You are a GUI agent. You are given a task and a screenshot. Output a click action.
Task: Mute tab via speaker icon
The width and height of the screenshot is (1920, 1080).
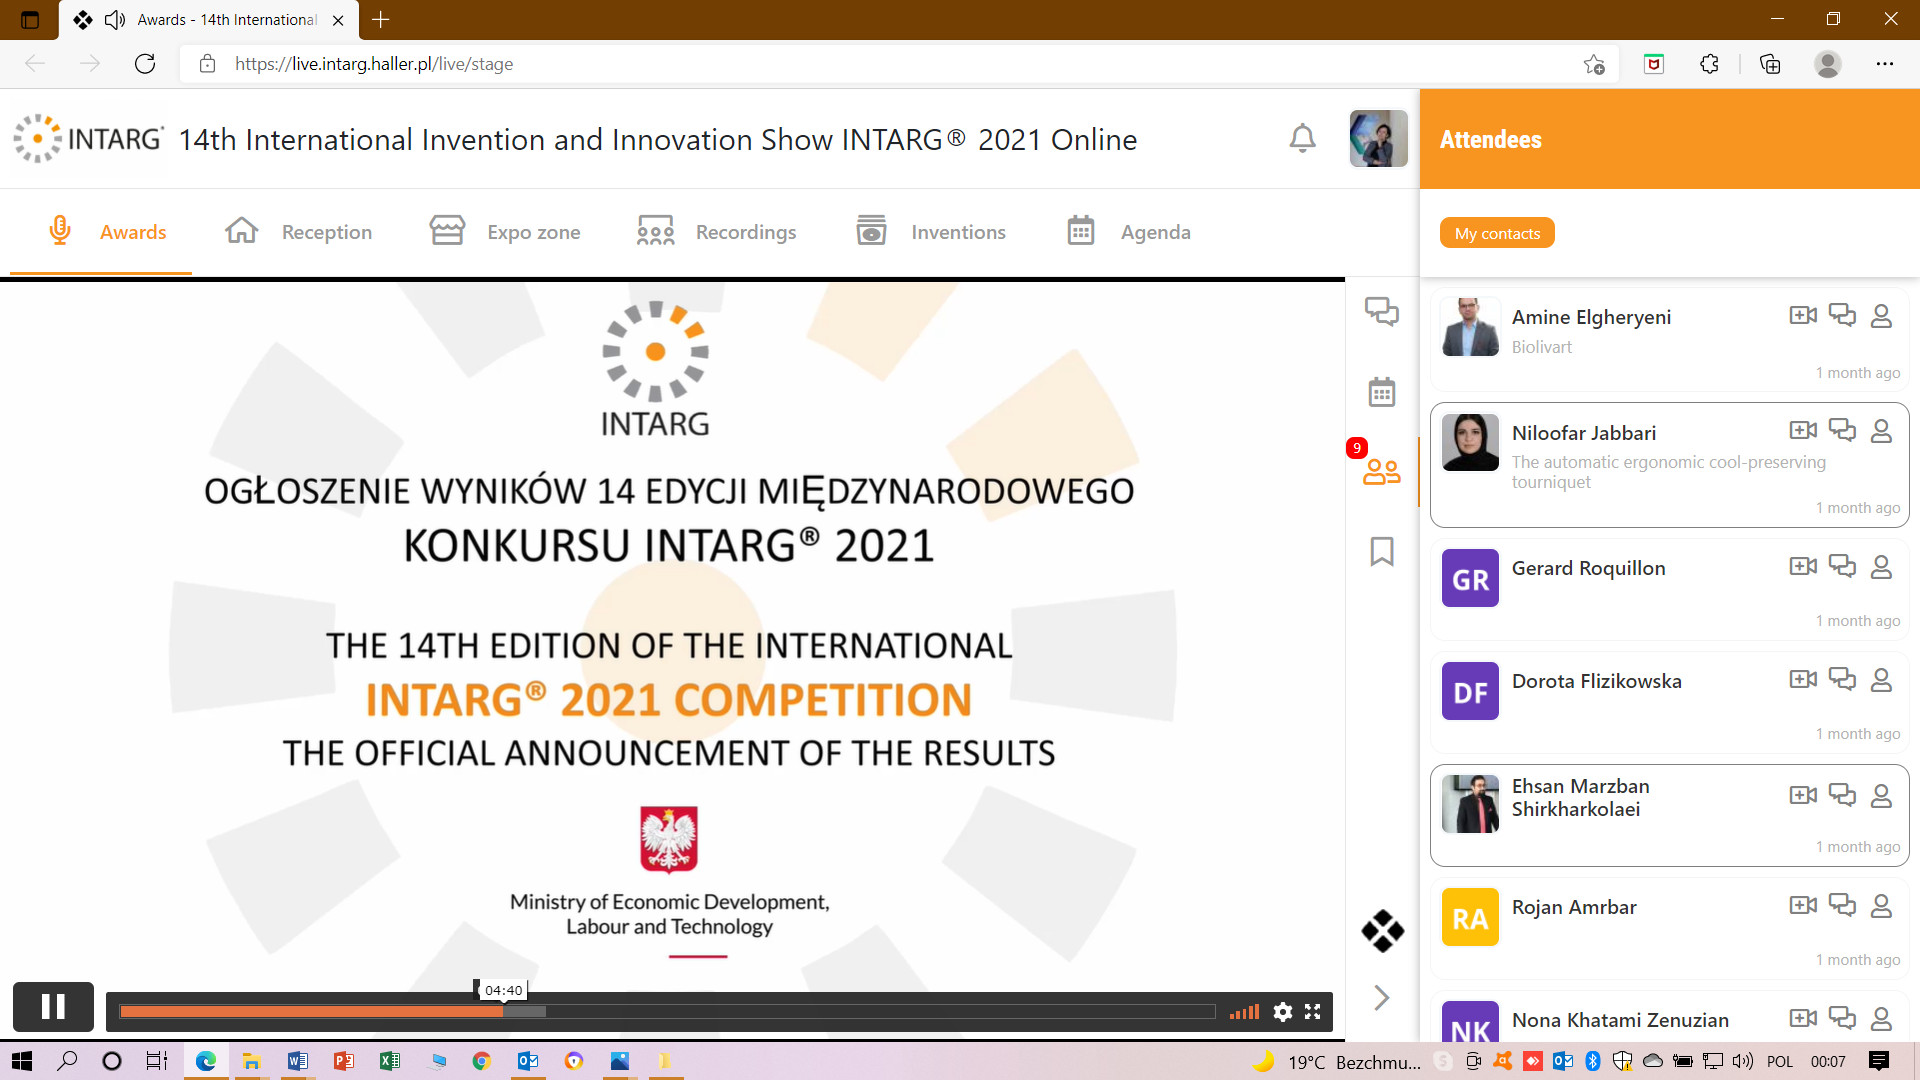[115, 20]
